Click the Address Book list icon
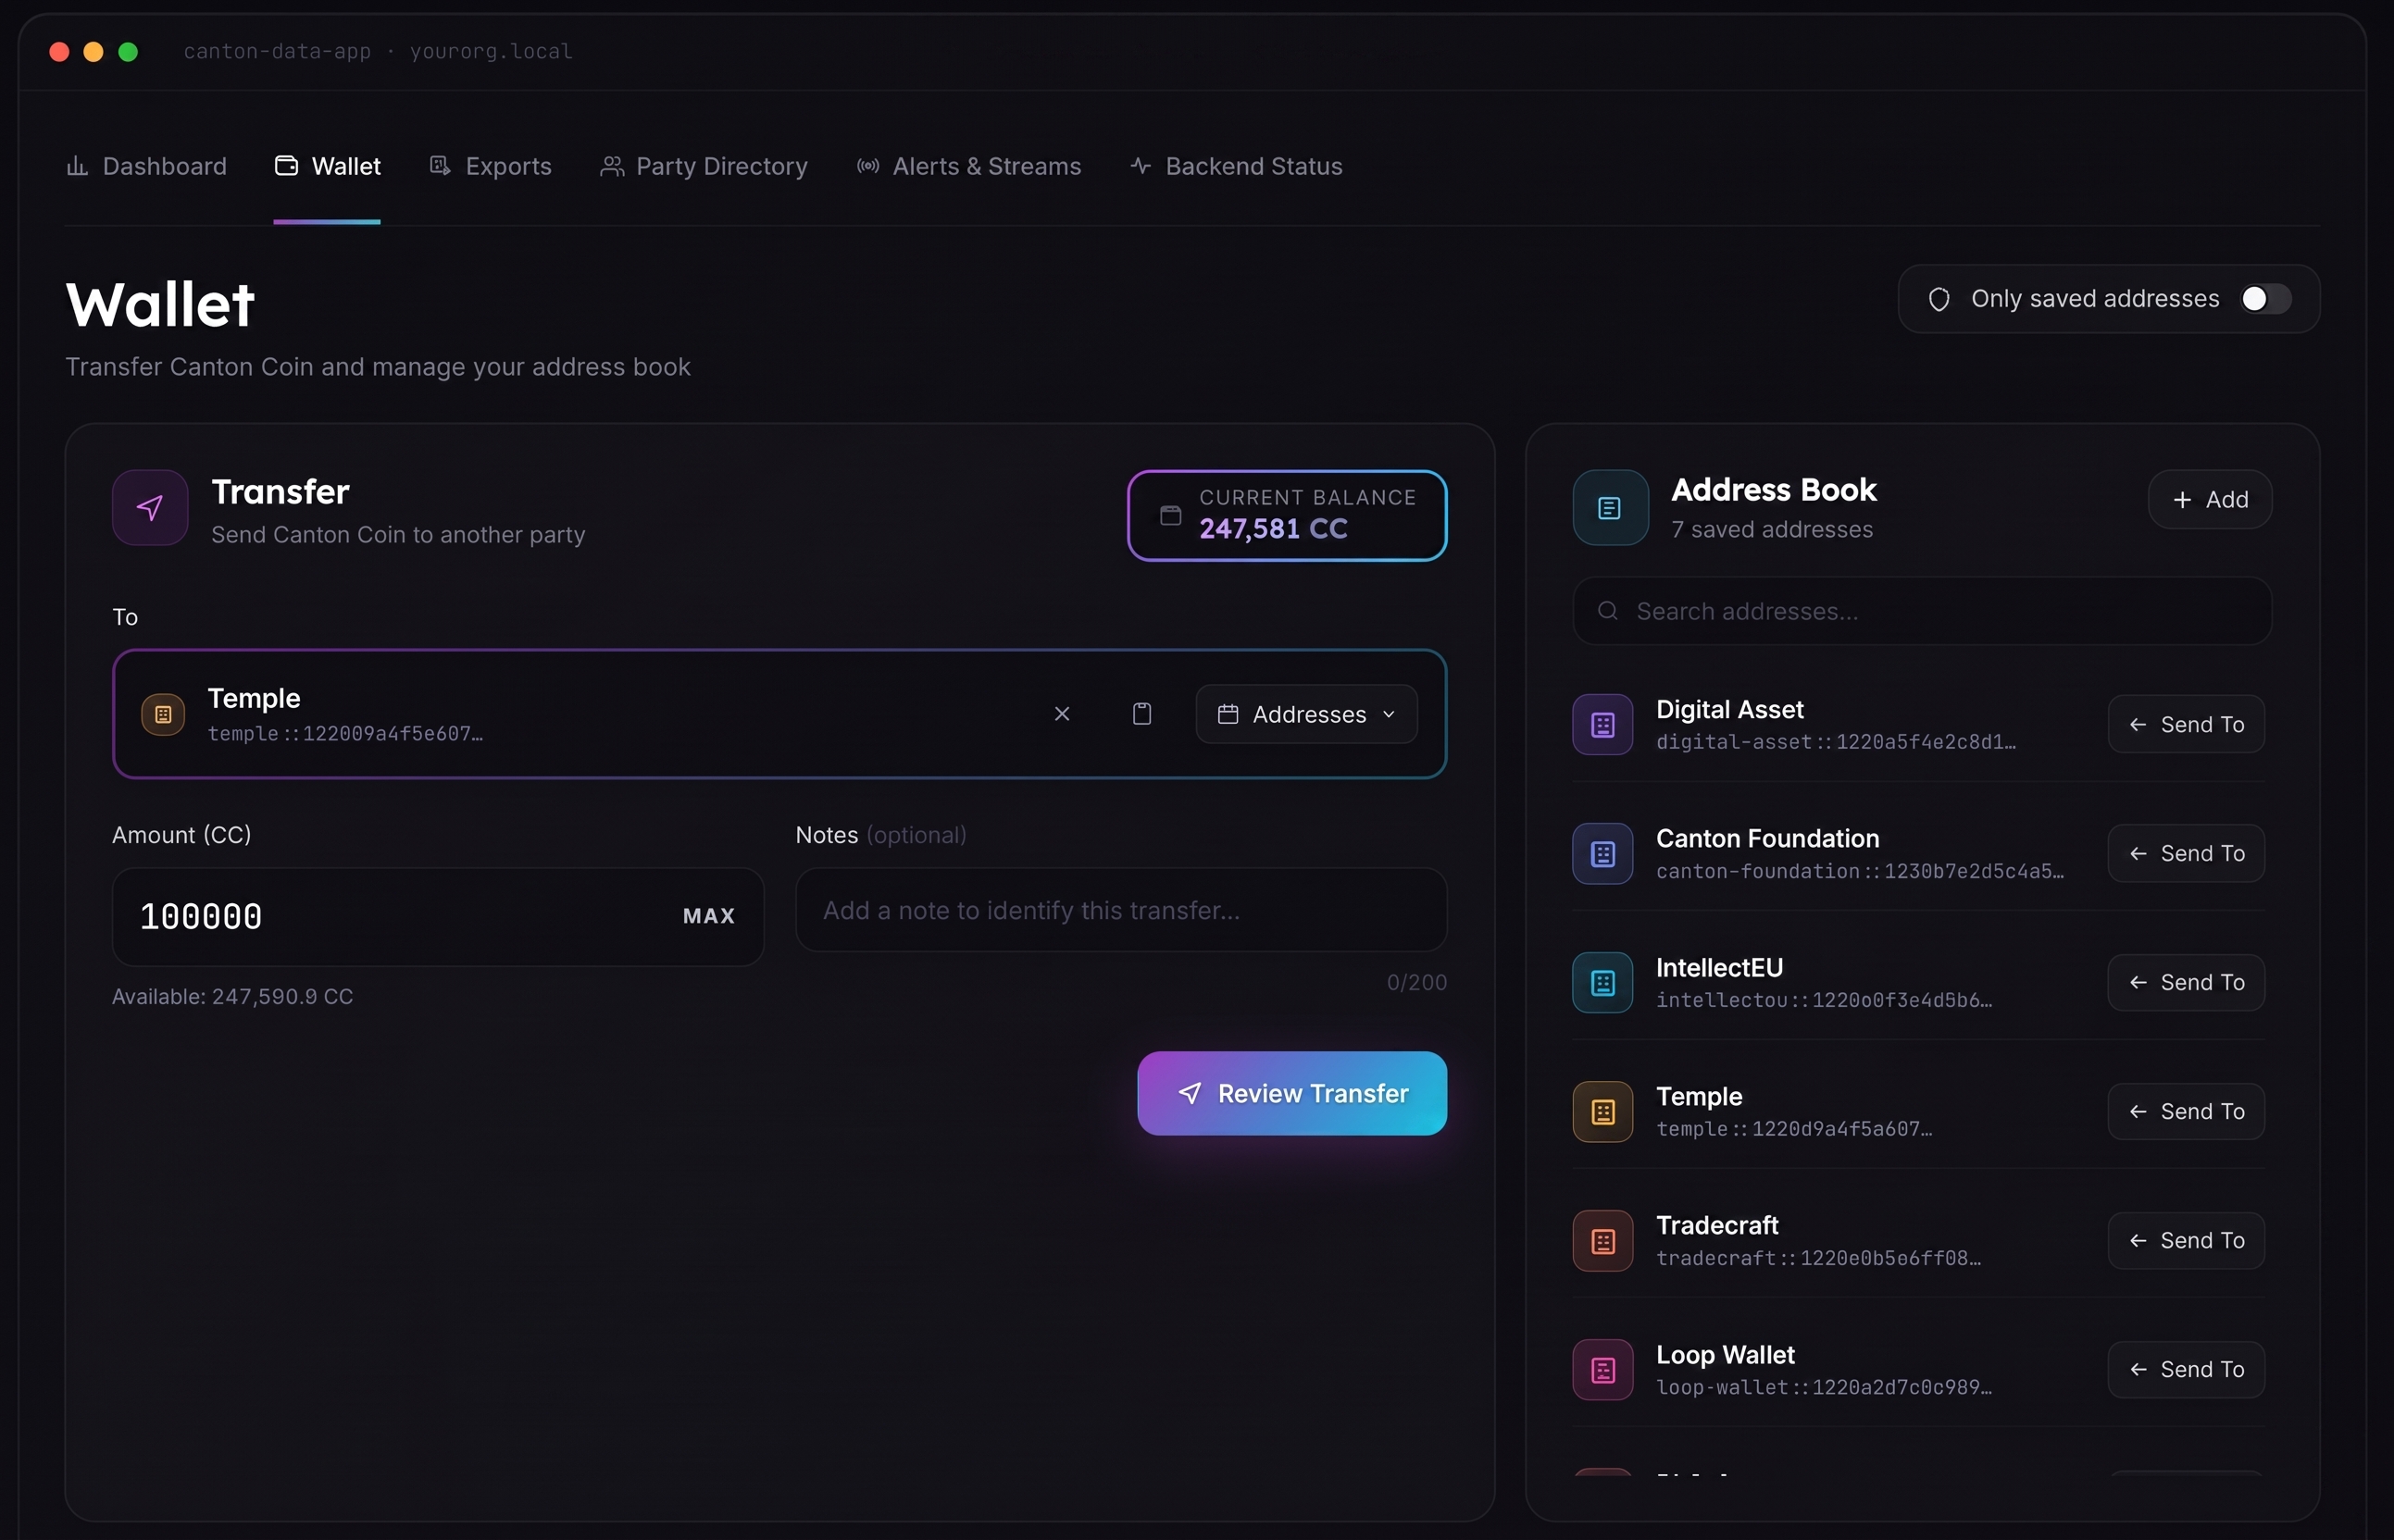2394x1540 pixels. tap(1610, 508)
